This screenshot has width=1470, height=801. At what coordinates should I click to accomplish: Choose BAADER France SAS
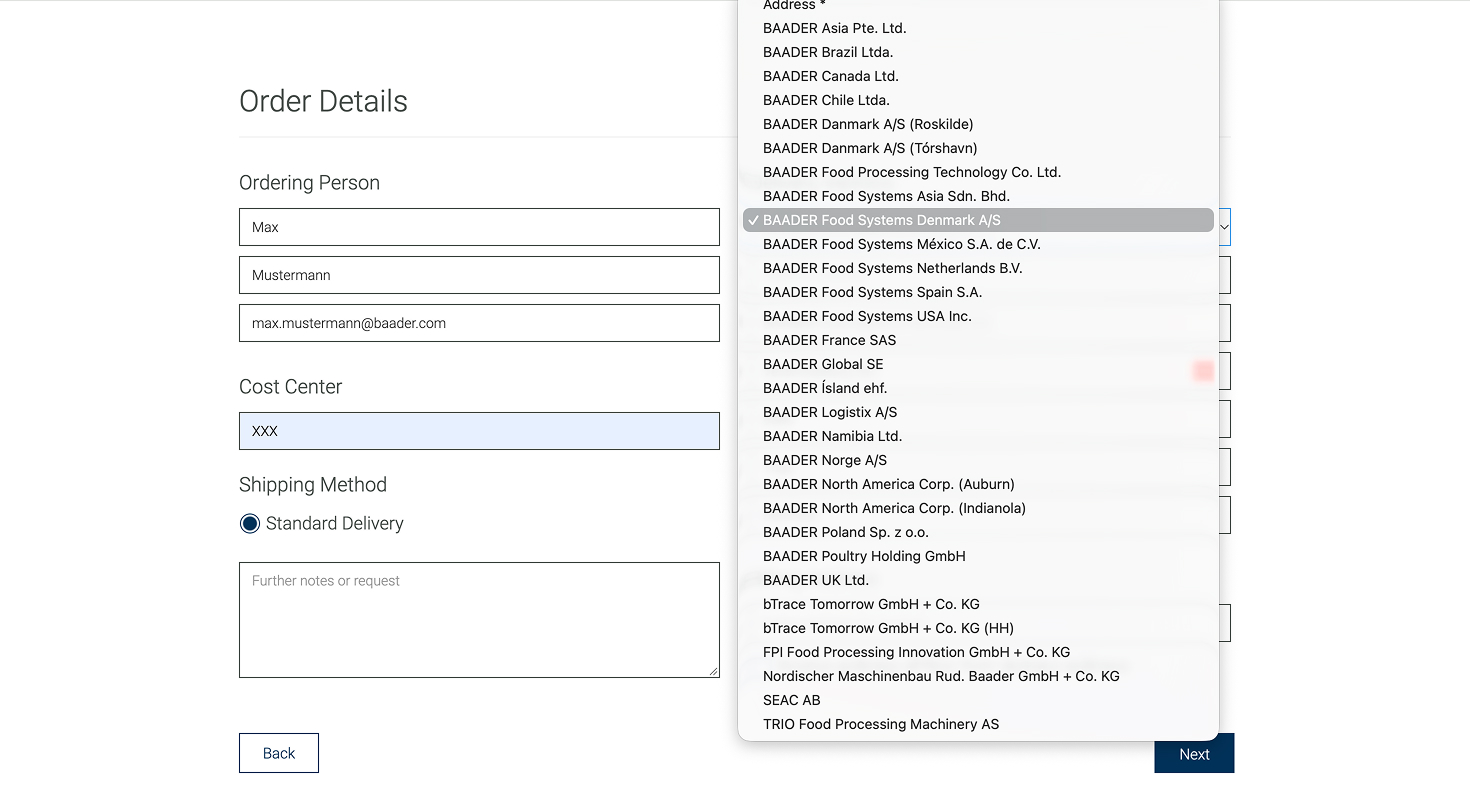tap(978, 340)
